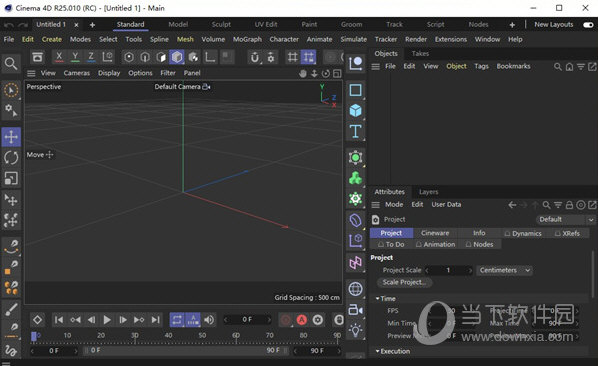Select highlighted Model mode cube icon
The image size is (598, 366).
177,57
